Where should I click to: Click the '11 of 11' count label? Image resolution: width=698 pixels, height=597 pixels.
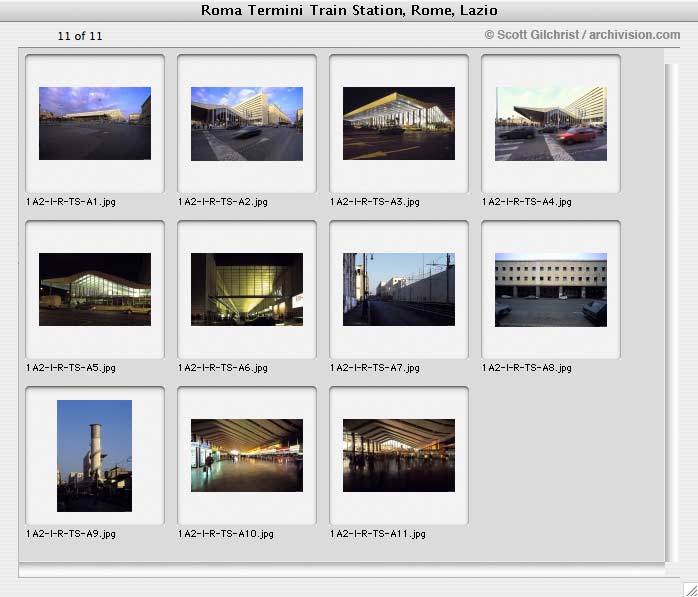pos(80,36)
